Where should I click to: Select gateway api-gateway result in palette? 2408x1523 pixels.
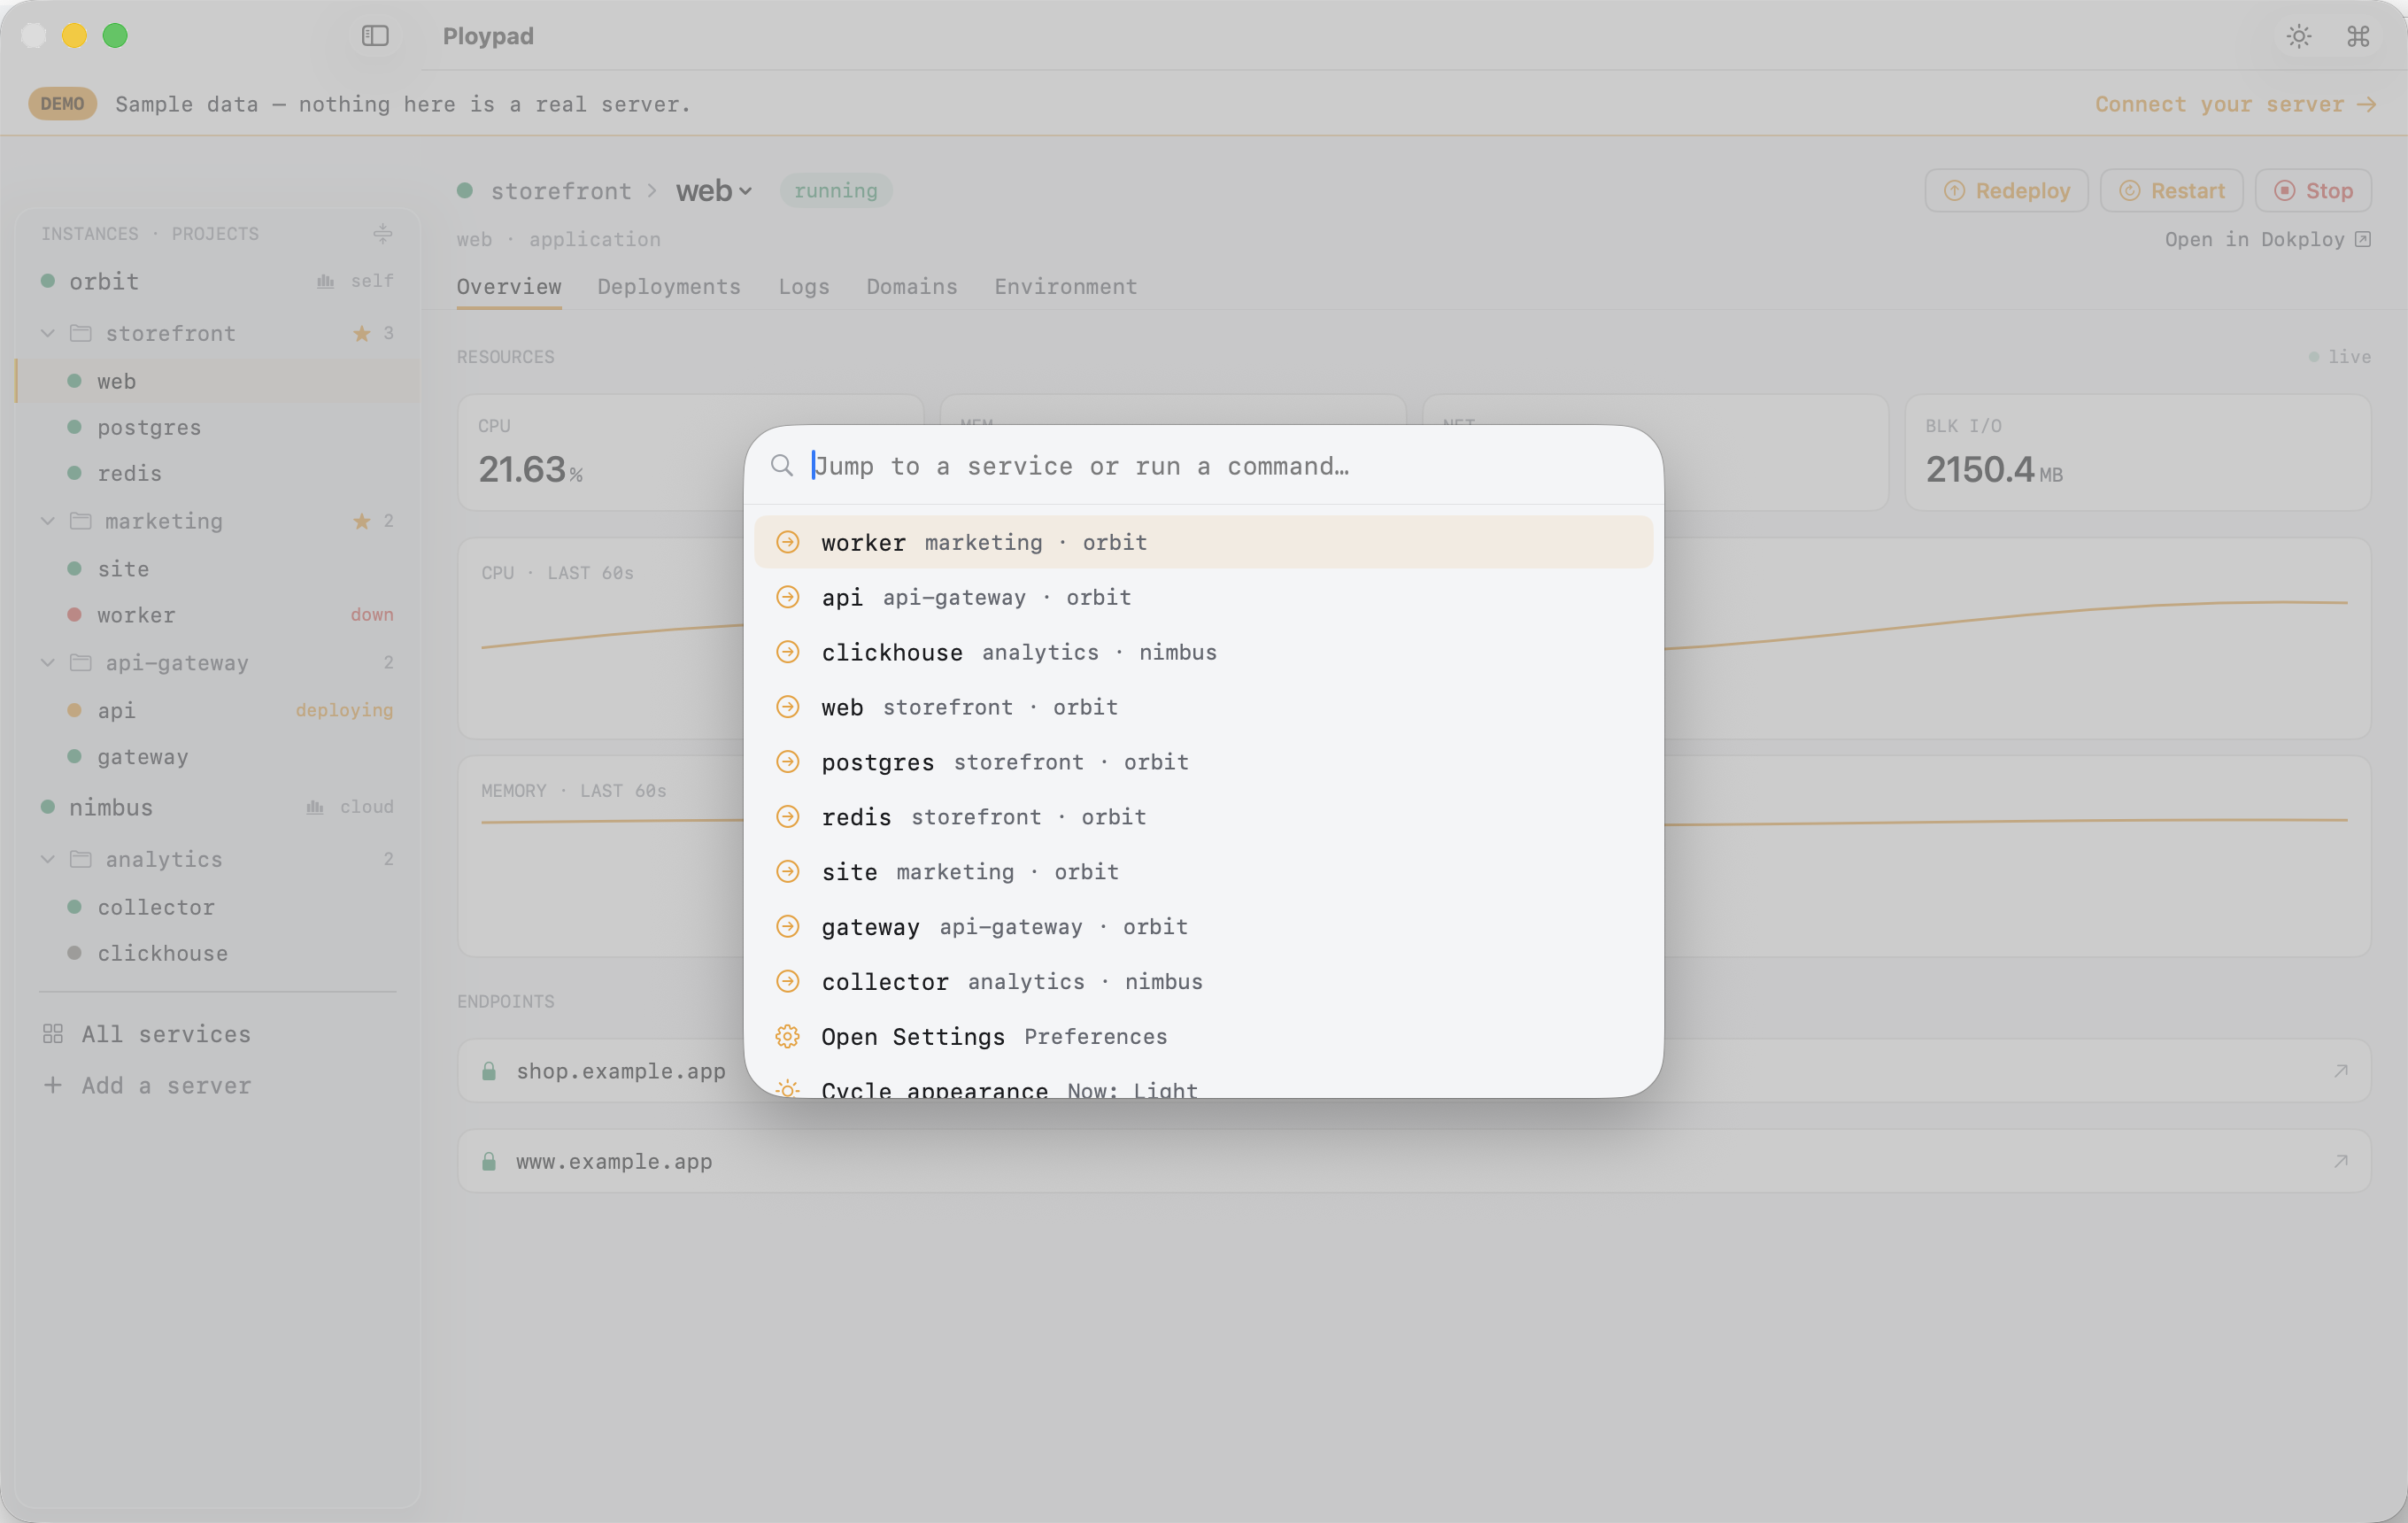coord(1203,927)
